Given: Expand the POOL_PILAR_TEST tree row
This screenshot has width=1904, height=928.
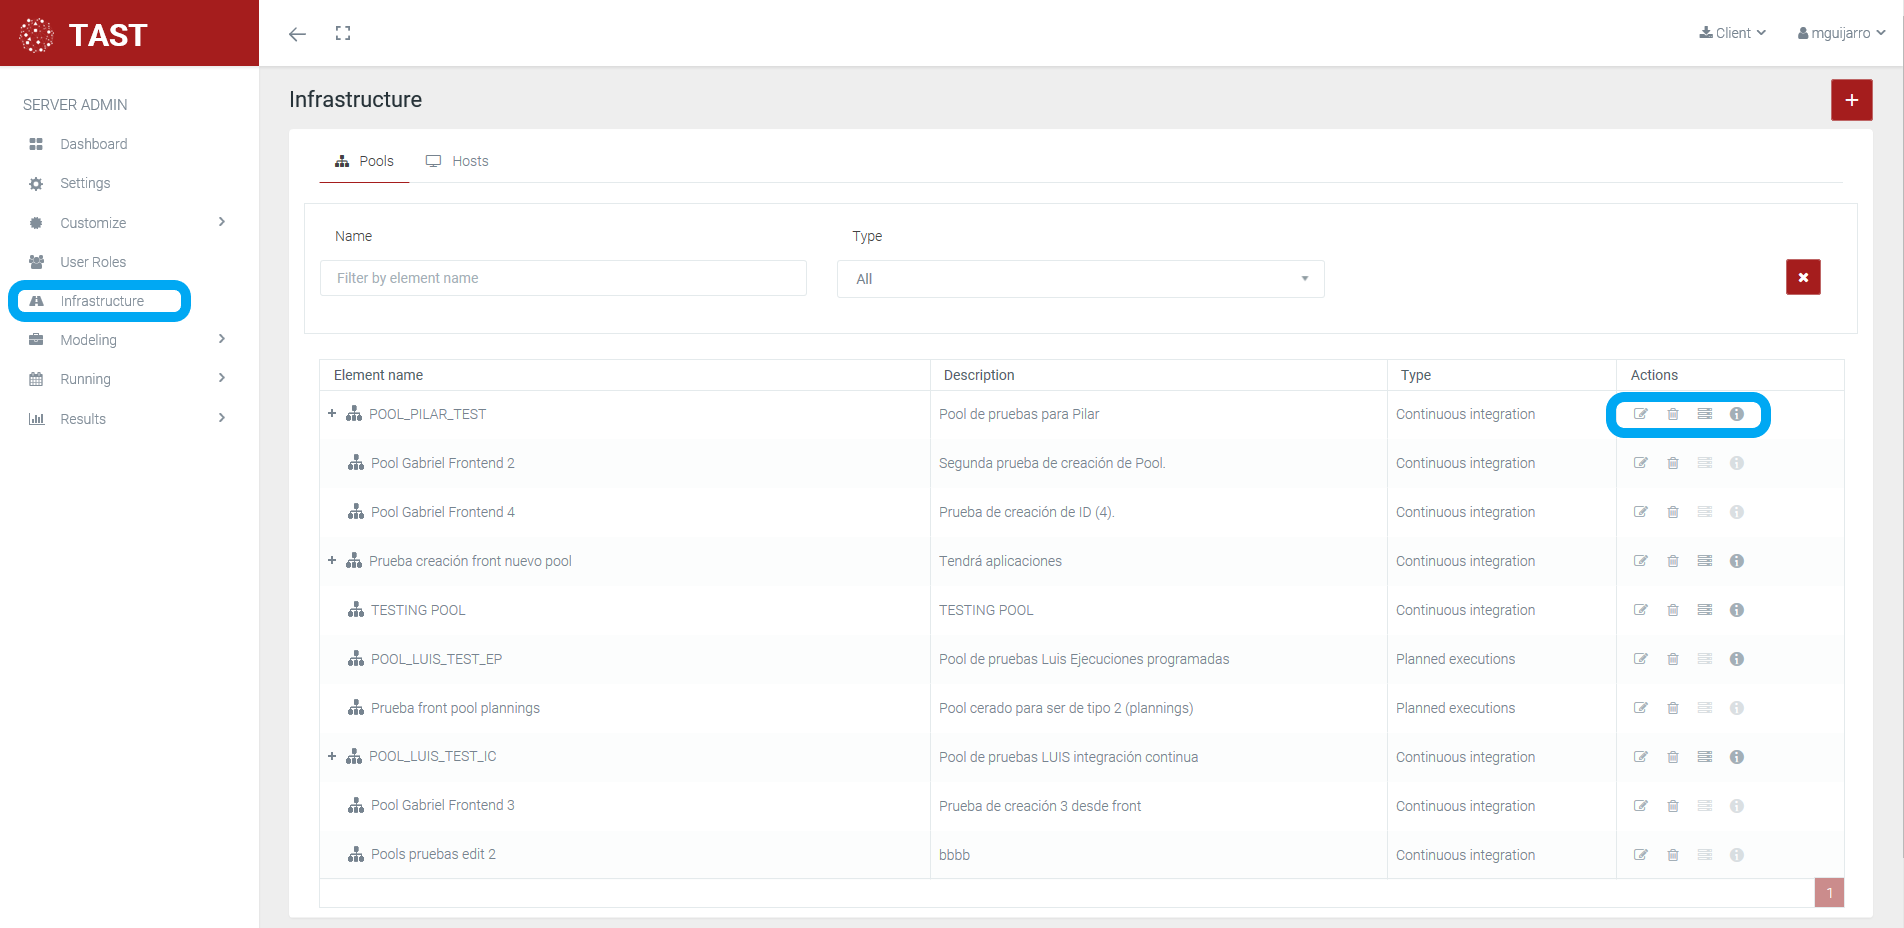Looking at the screenshot, I should [x=332, y=413].
